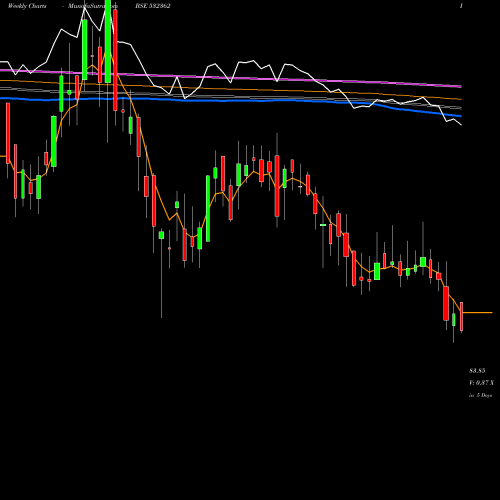Click the latest red candlestick at chart end
This screenshot has width=500, height=500.
(462, 317)
